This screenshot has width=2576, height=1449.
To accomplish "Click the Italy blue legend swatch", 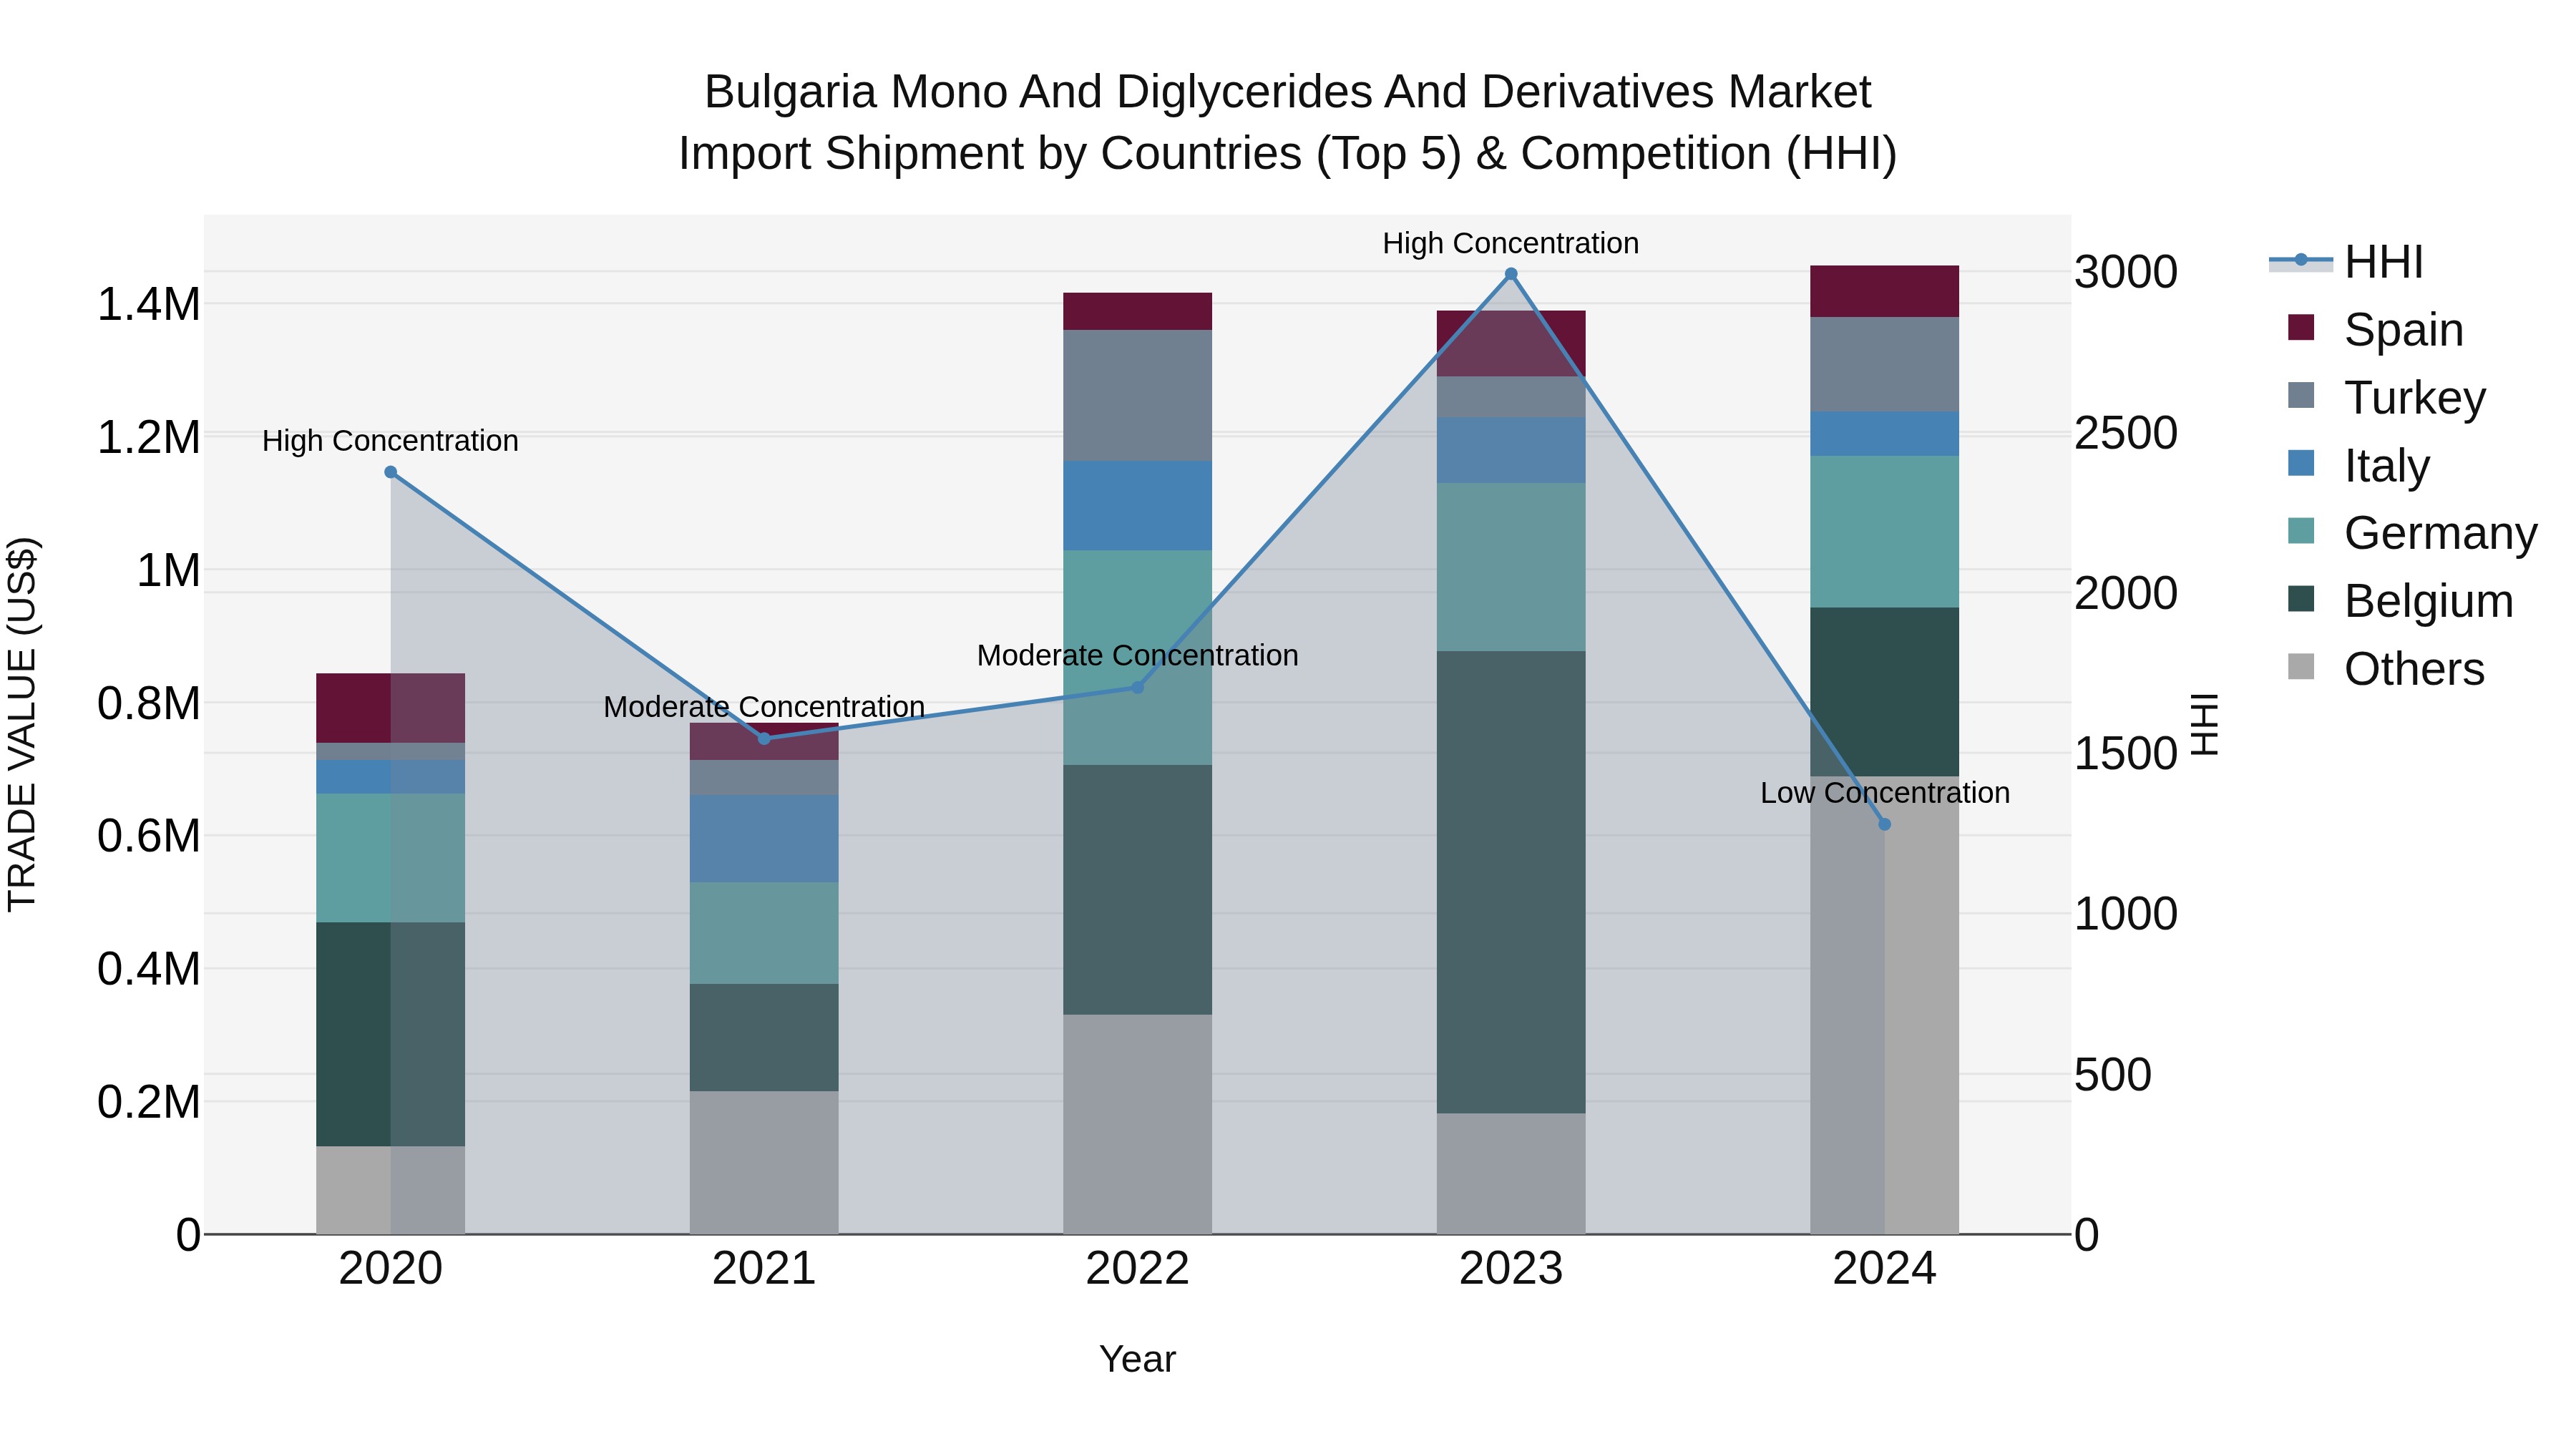I will pyautogui.click(x=2301, y=463).
